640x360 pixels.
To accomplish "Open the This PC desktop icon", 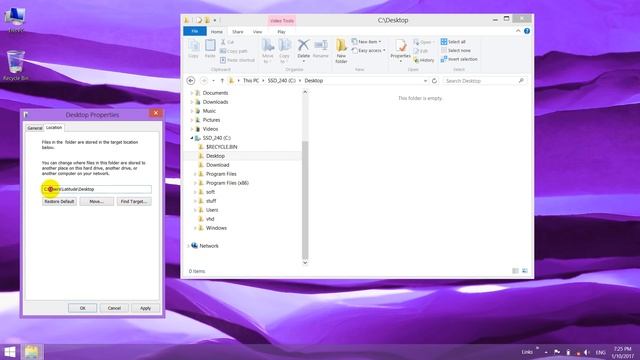I will coord(15,20).
